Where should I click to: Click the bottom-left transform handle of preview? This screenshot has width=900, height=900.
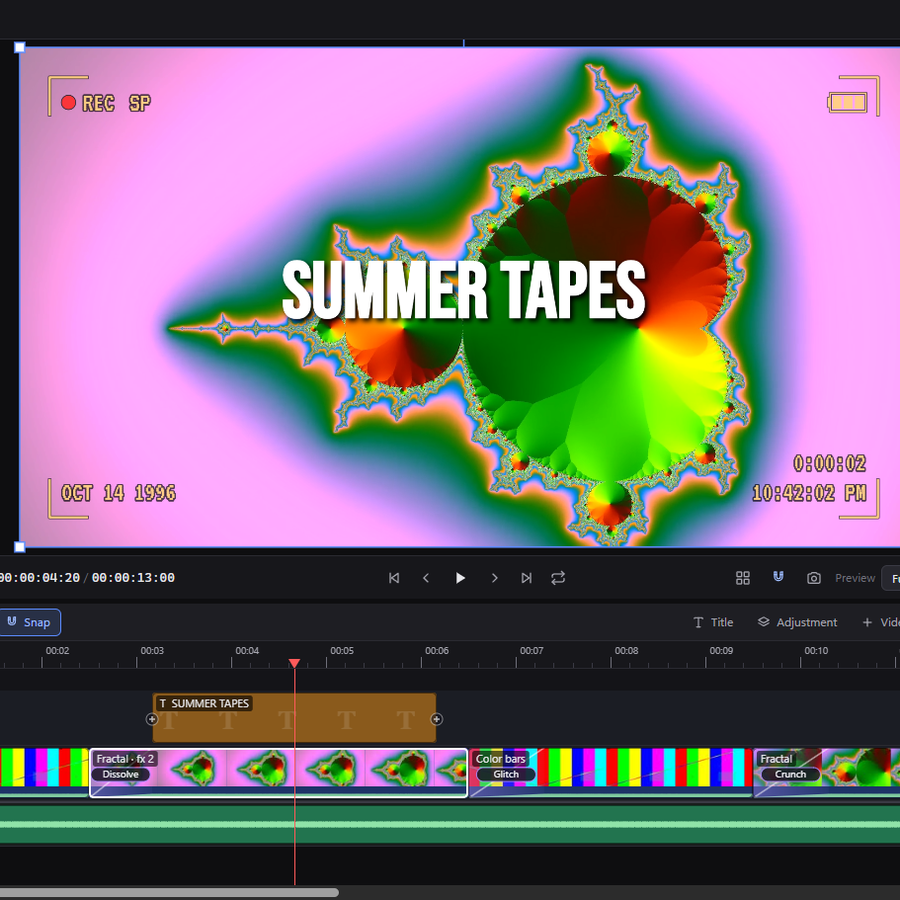coord(20,547)
